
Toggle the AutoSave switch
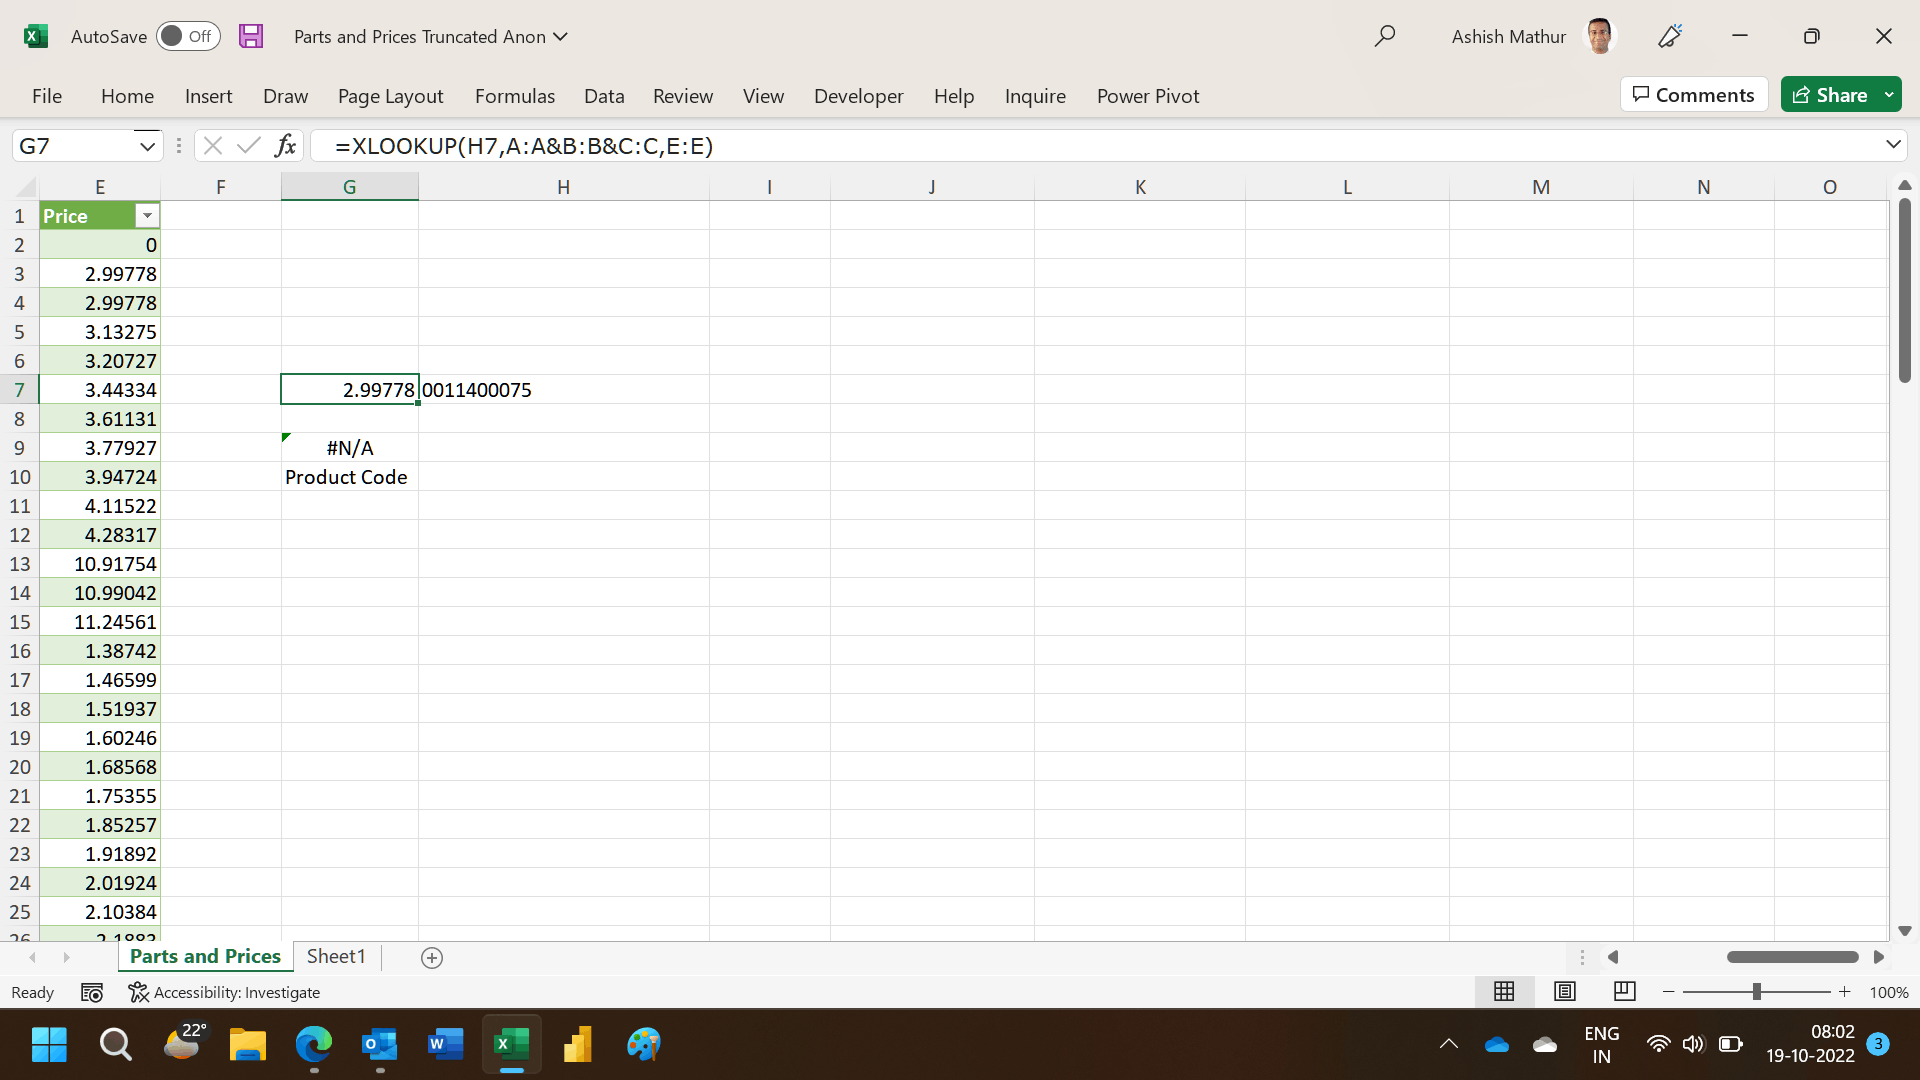pyautogui.click(x=188, y=36)
